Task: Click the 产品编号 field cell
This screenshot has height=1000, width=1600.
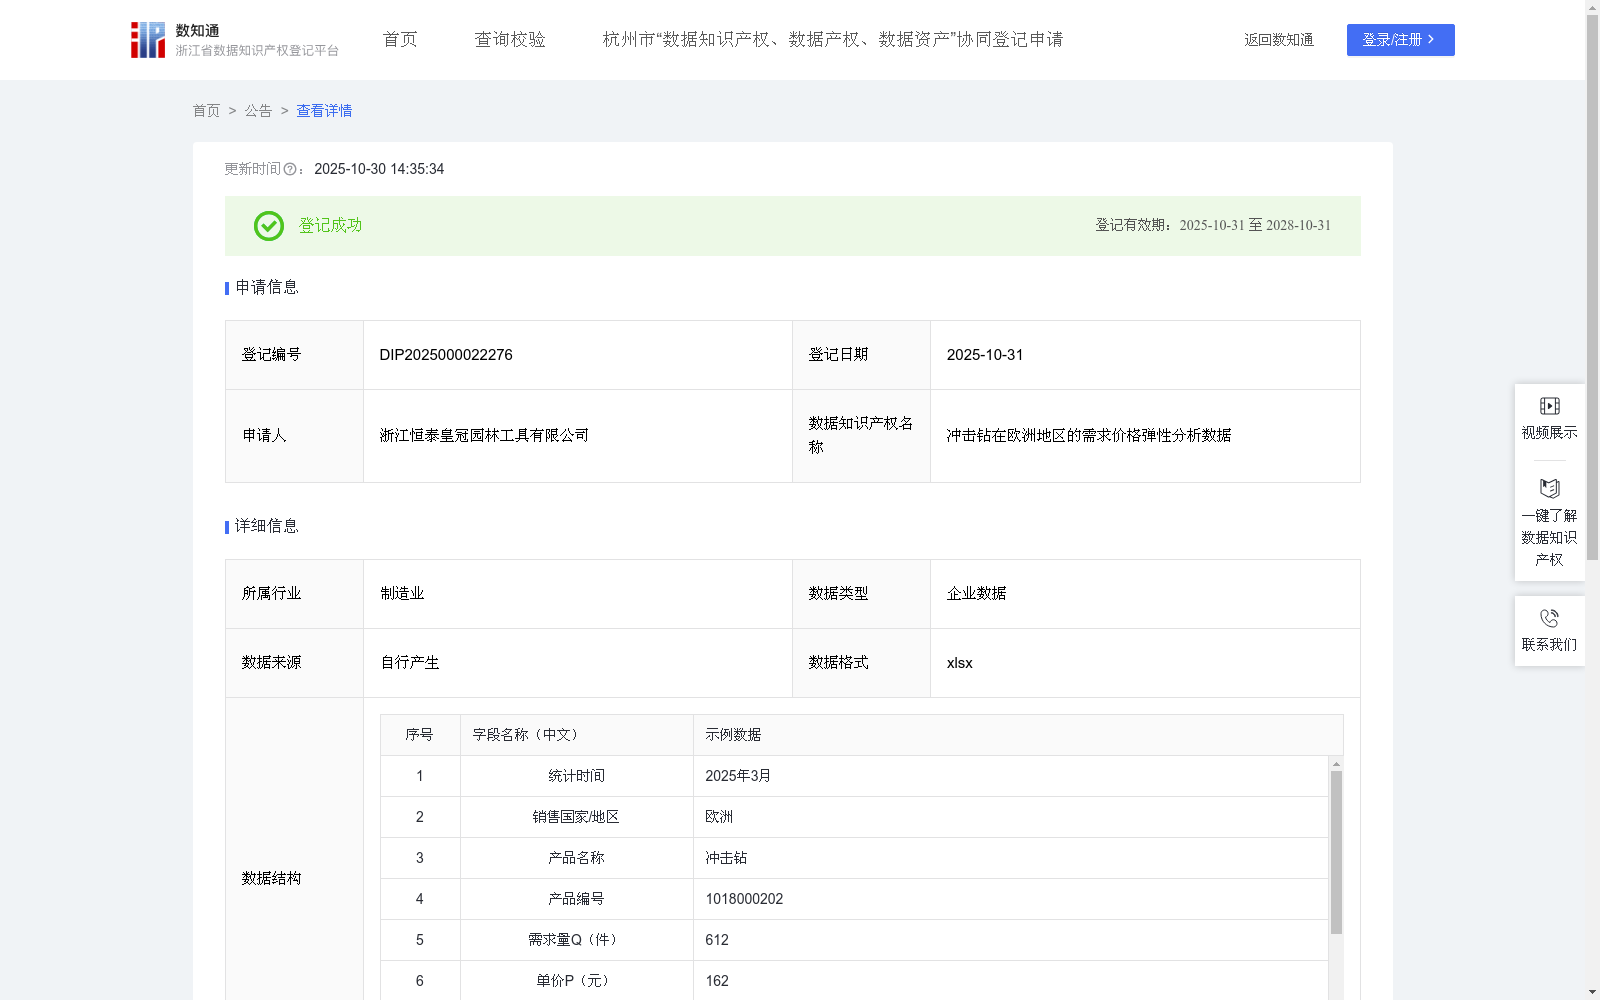Action: coord(576,899)
